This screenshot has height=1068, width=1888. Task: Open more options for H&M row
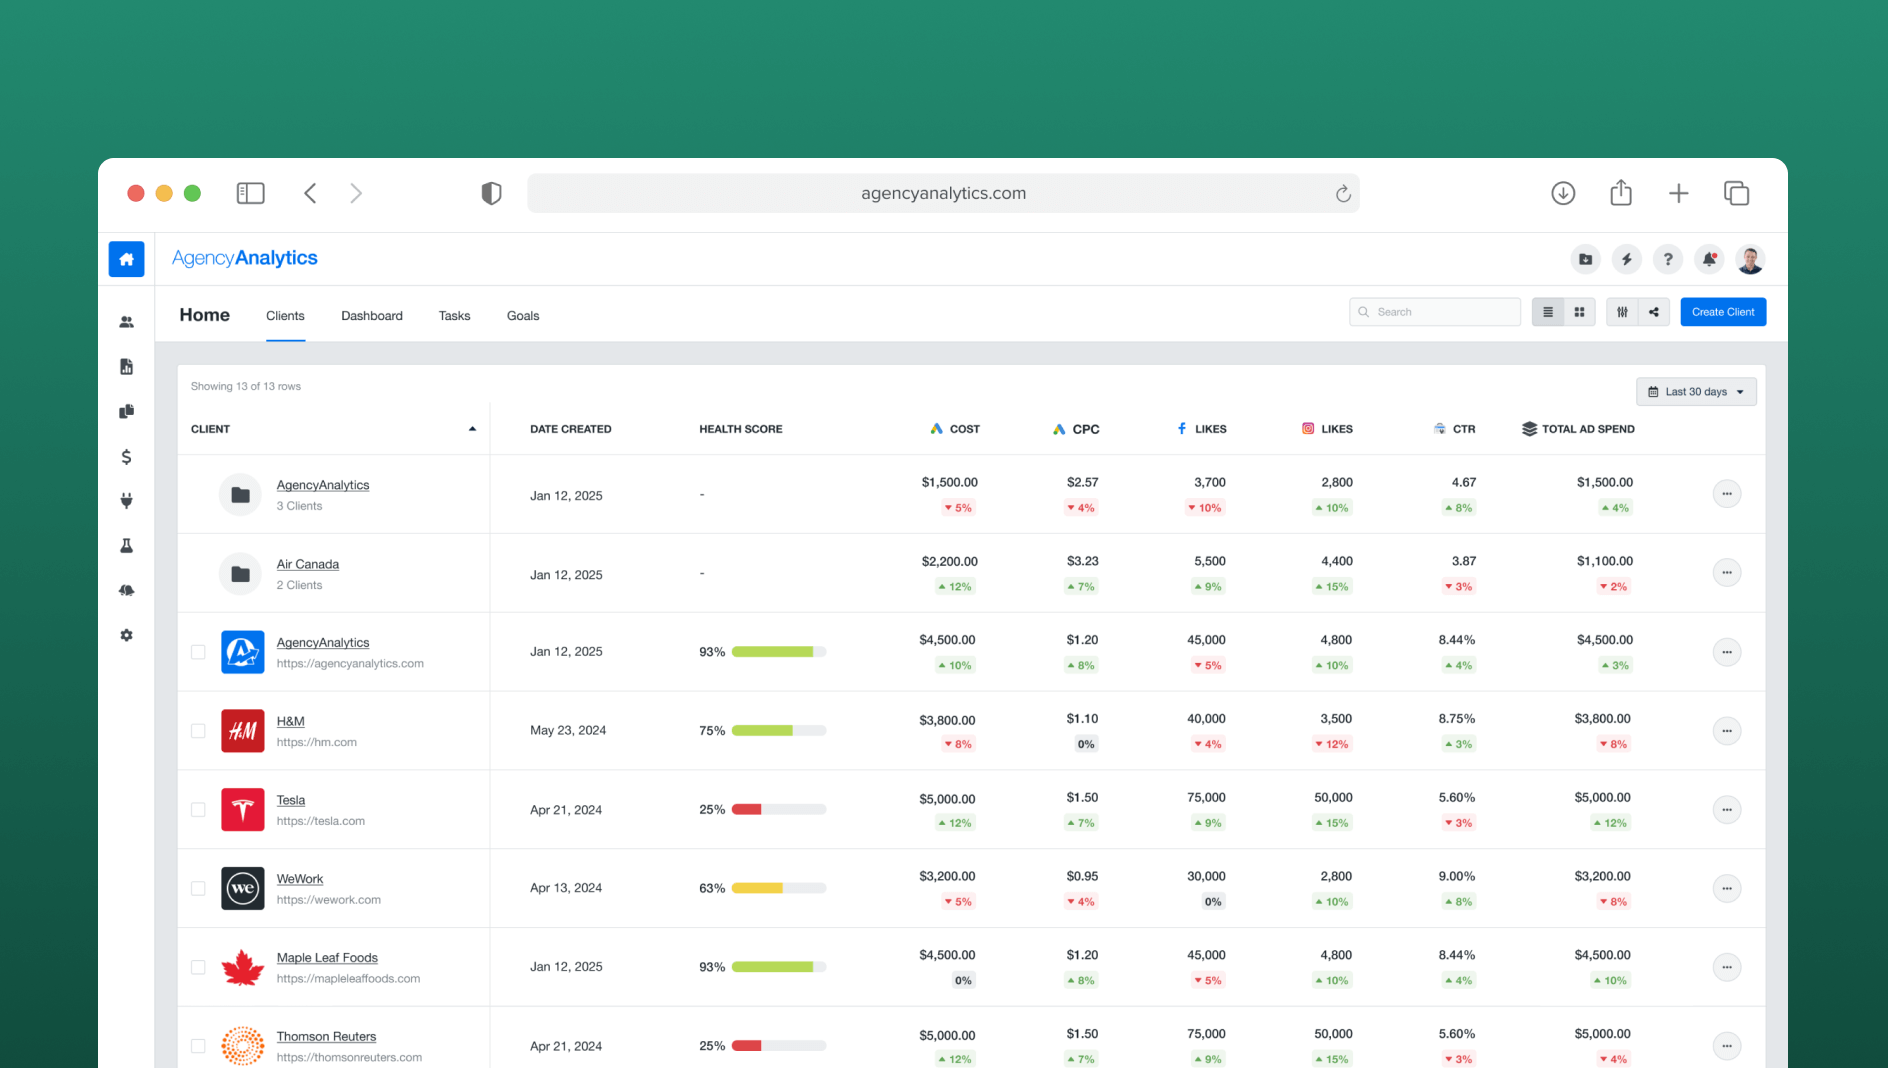pos(1727,731)
